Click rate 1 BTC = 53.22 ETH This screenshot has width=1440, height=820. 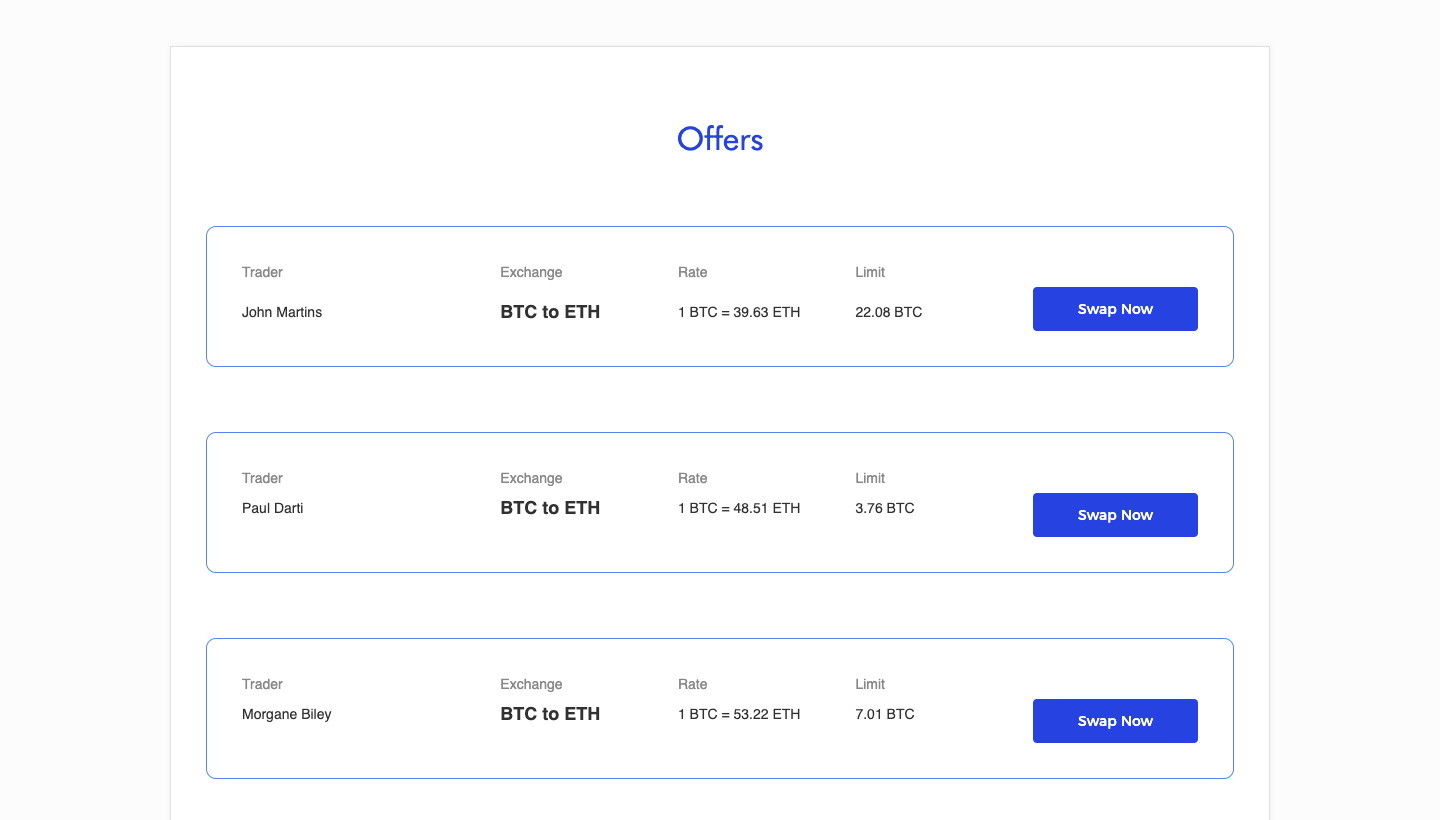tap(739, 714)
